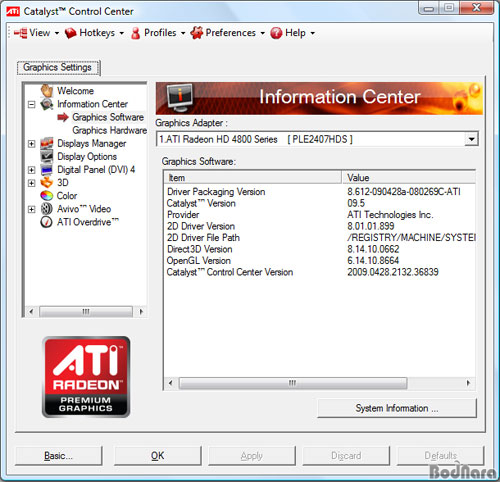Image resolution: width=500 pixels, height=482 pixels.
Task: Click the Value column header
Action: click(x=408, y=178)
